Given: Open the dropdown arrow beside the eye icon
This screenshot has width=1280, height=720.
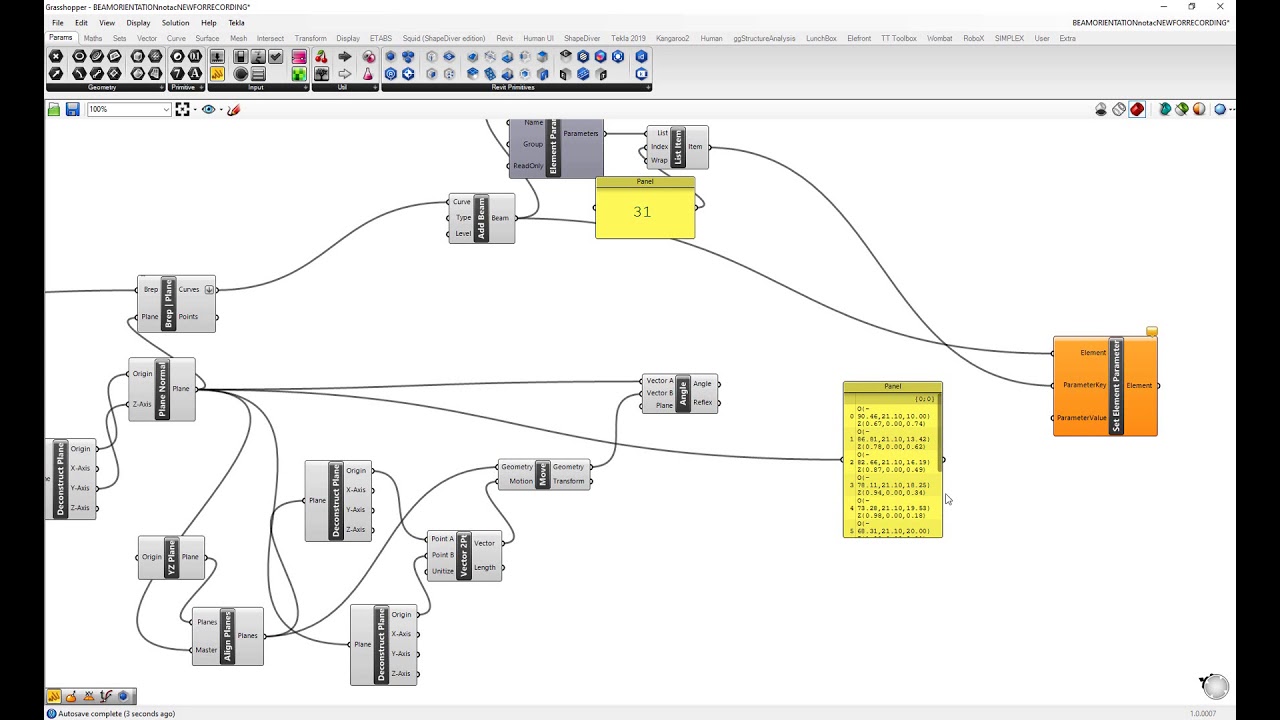Looking at the screenshot, I should click(220, 109).
